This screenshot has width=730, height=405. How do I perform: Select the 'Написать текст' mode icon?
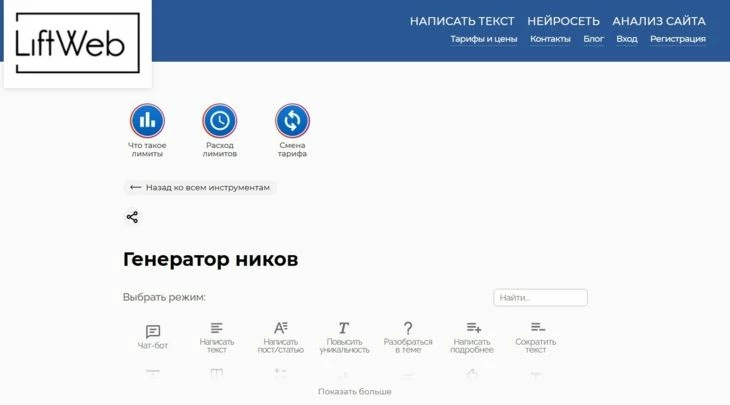[216, 328]
